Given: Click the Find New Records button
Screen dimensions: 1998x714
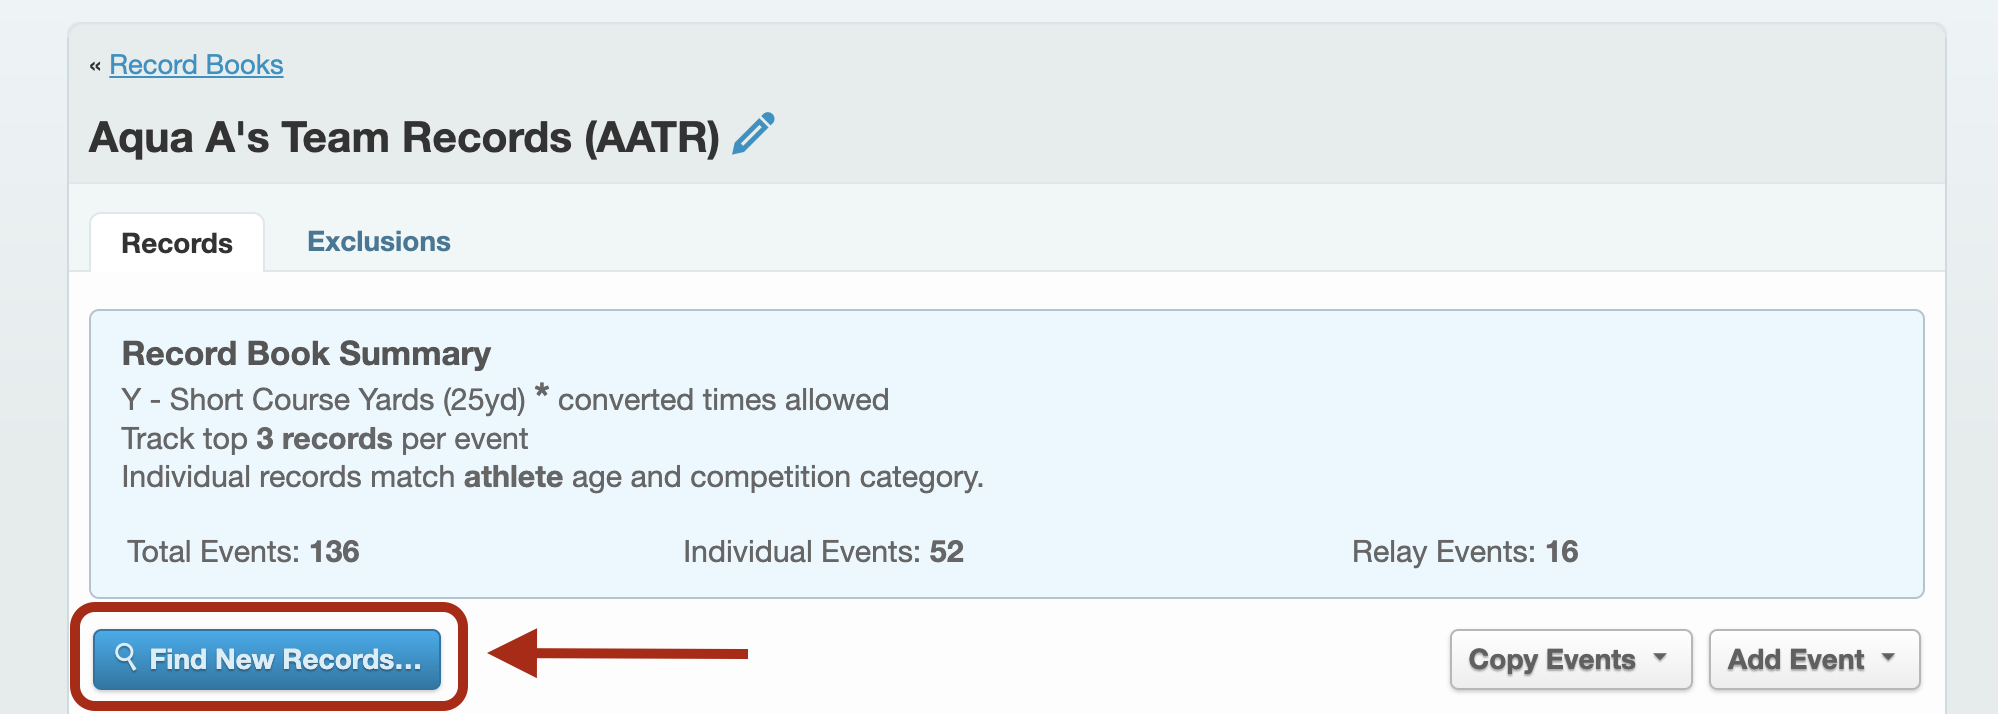Looking at the screenshot, I should 267,659.
